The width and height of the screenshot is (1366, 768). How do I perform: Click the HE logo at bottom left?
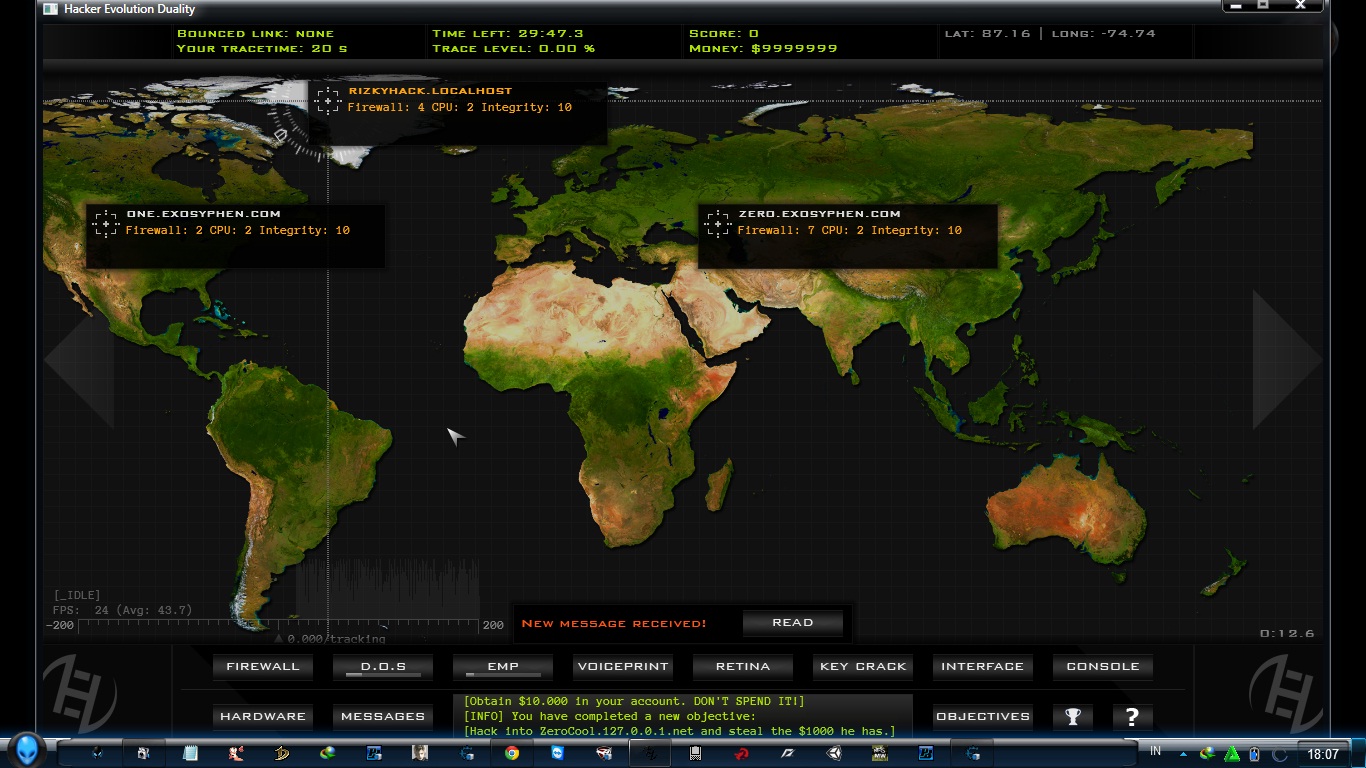(x=80, y=692)
